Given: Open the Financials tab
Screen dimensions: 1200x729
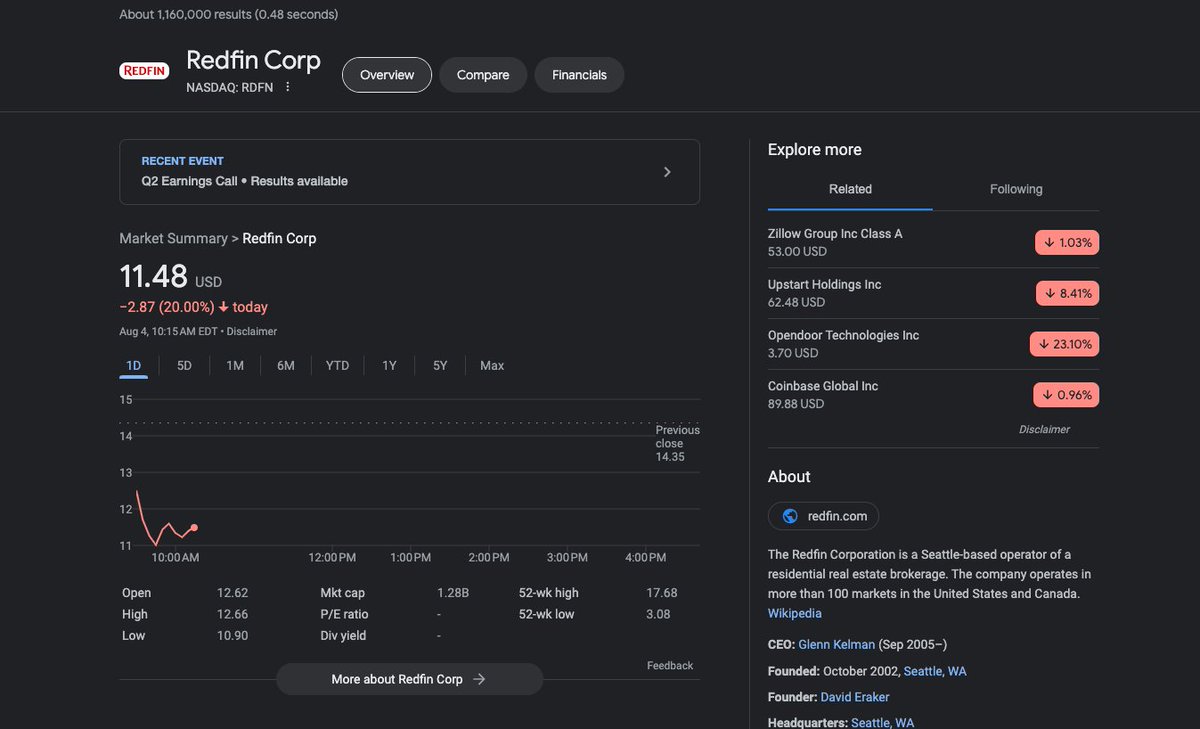Looking at the screenshot, I should [x=579, y=75].
